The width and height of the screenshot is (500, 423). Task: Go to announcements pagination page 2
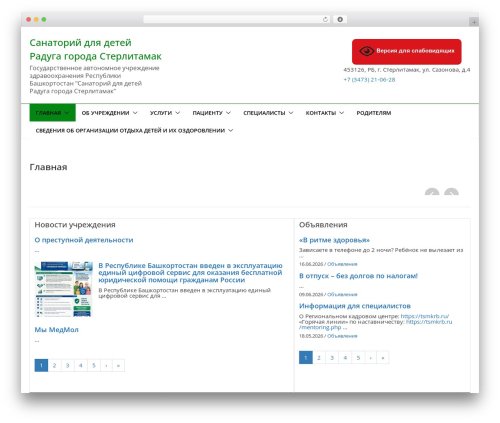click(319, 357)
